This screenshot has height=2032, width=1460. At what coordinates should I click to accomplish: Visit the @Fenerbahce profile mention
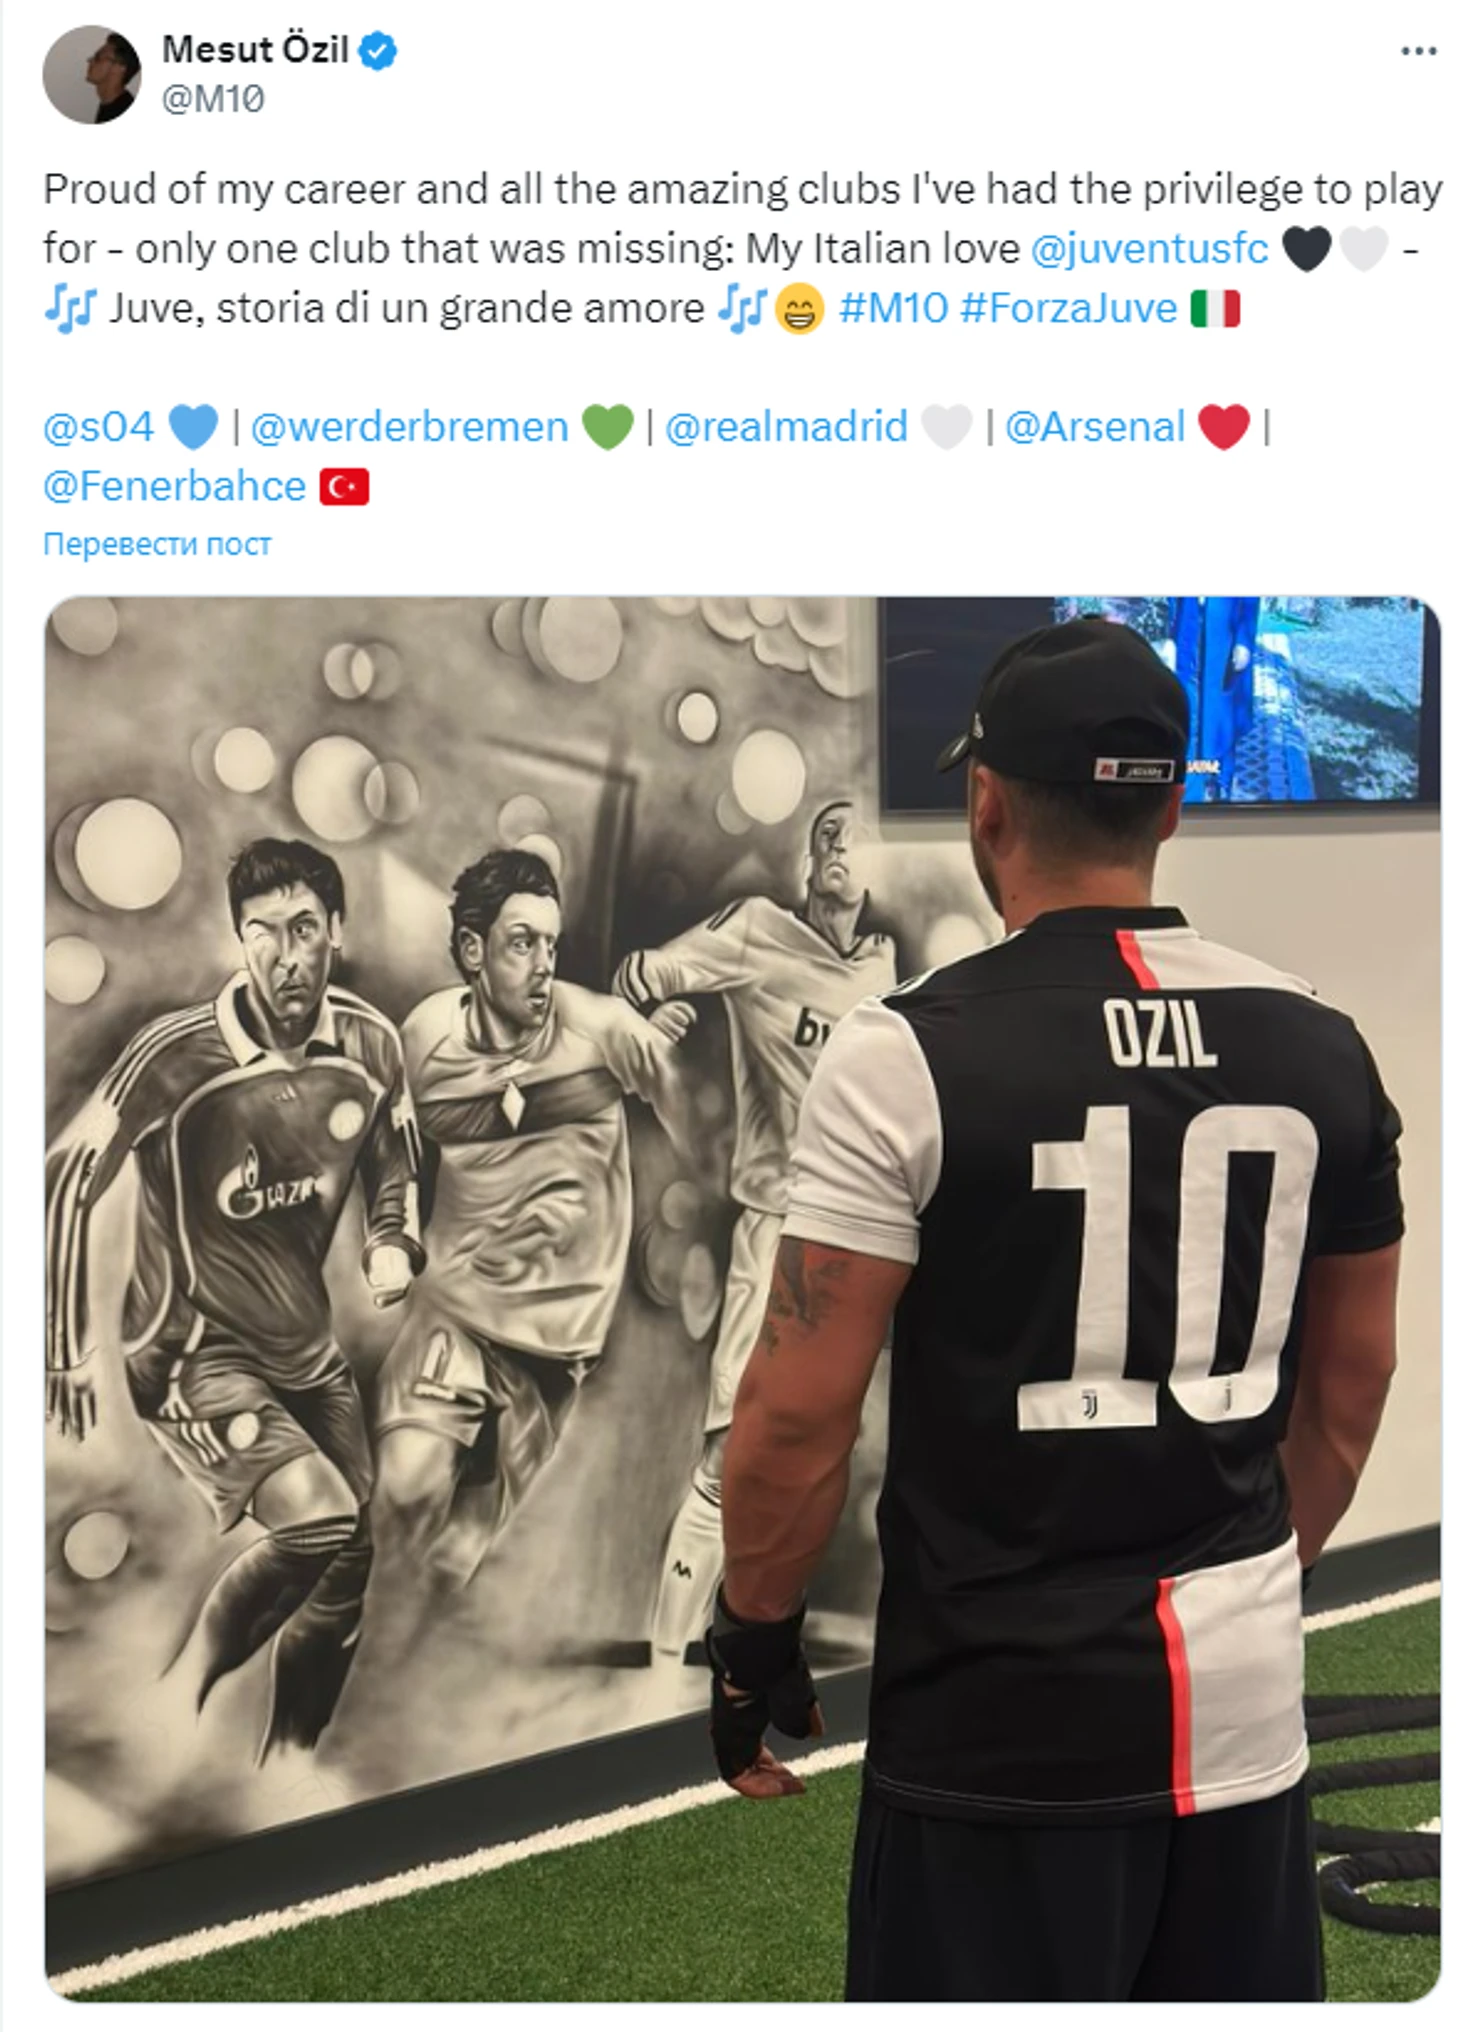174,486
